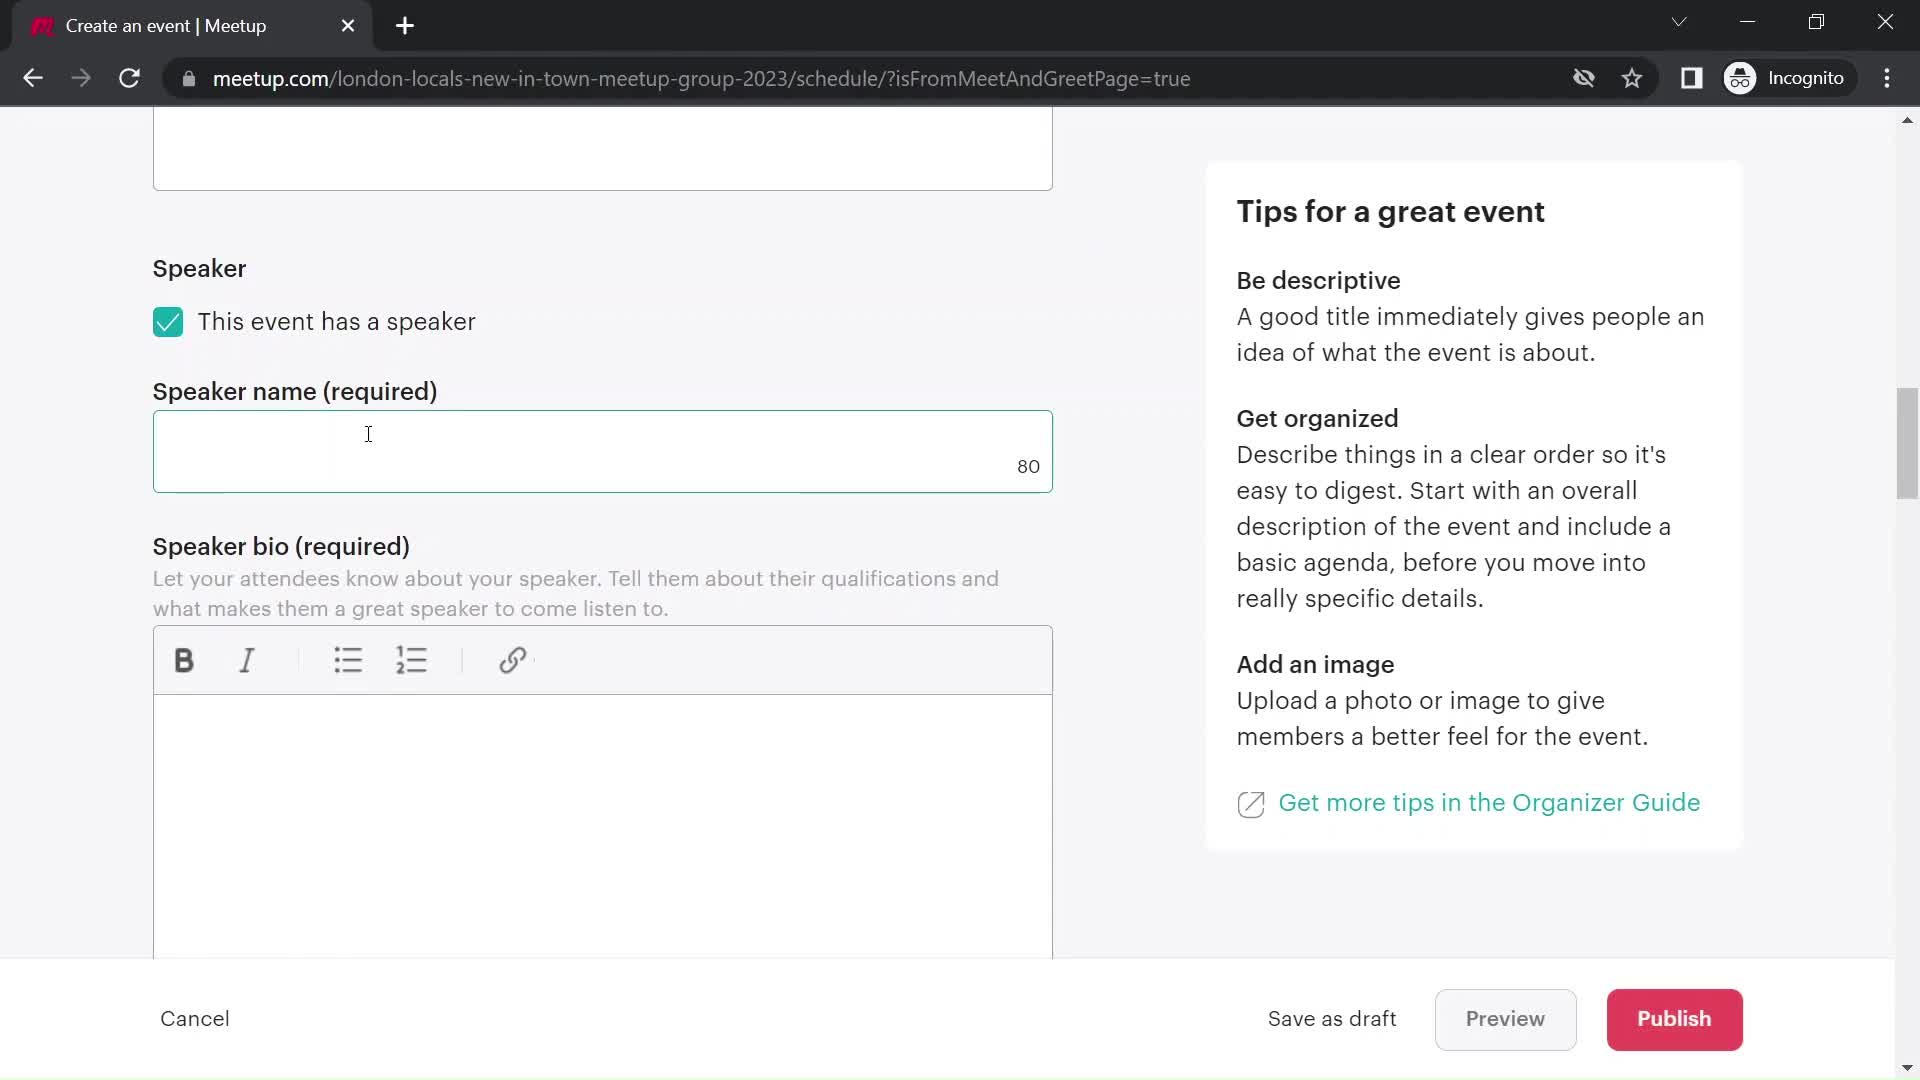Viewport: 1920px width, 1080px height.
Task: Click the Incognito profile icon
Action: (1743, 79)
